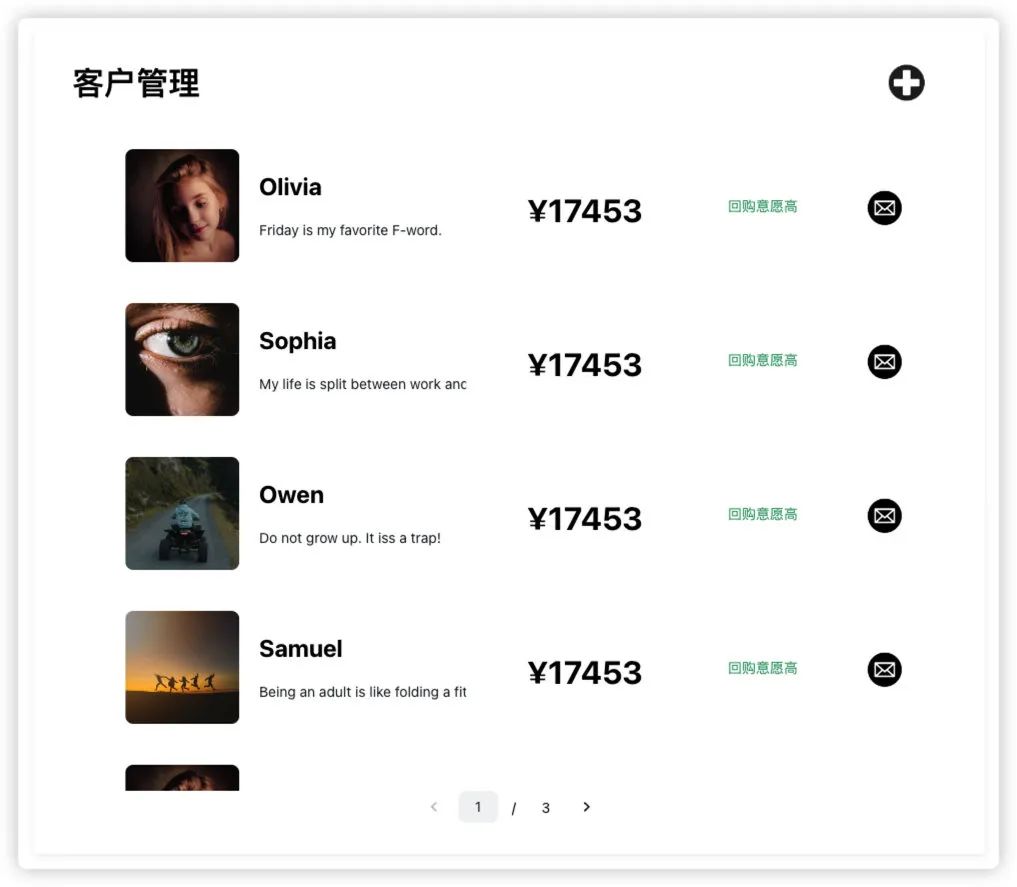This screenshot has height=887, width=1017.
Task: Open the mail icon in Owen's row
Action: [x=884, y=516]
